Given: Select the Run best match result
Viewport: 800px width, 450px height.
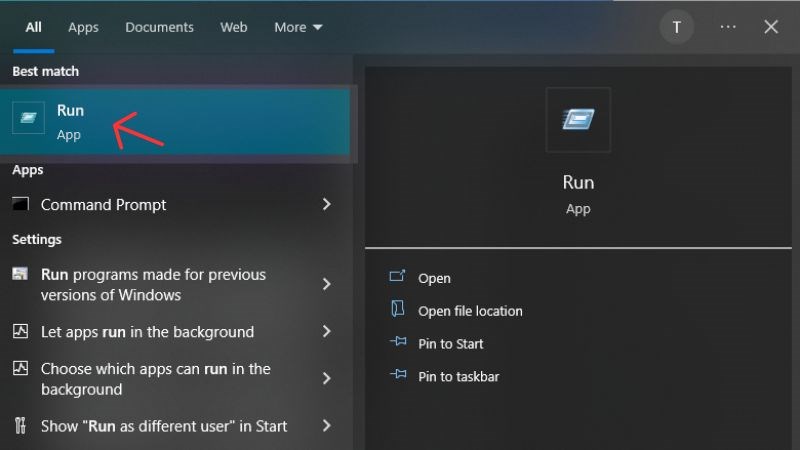Looking at the screenshot, I should [x=175, y=122].
